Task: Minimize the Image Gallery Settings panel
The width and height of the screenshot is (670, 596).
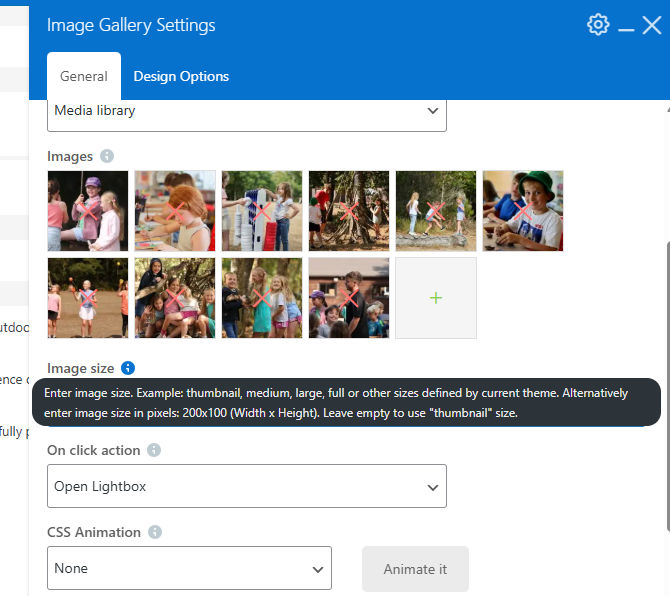Action: point(626,27)
